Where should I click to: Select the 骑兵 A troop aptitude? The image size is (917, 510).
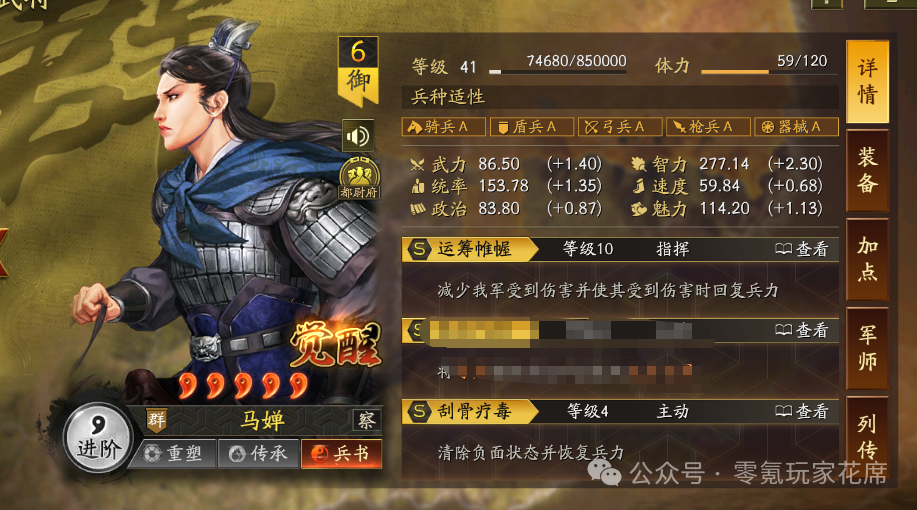click(444, 127)
